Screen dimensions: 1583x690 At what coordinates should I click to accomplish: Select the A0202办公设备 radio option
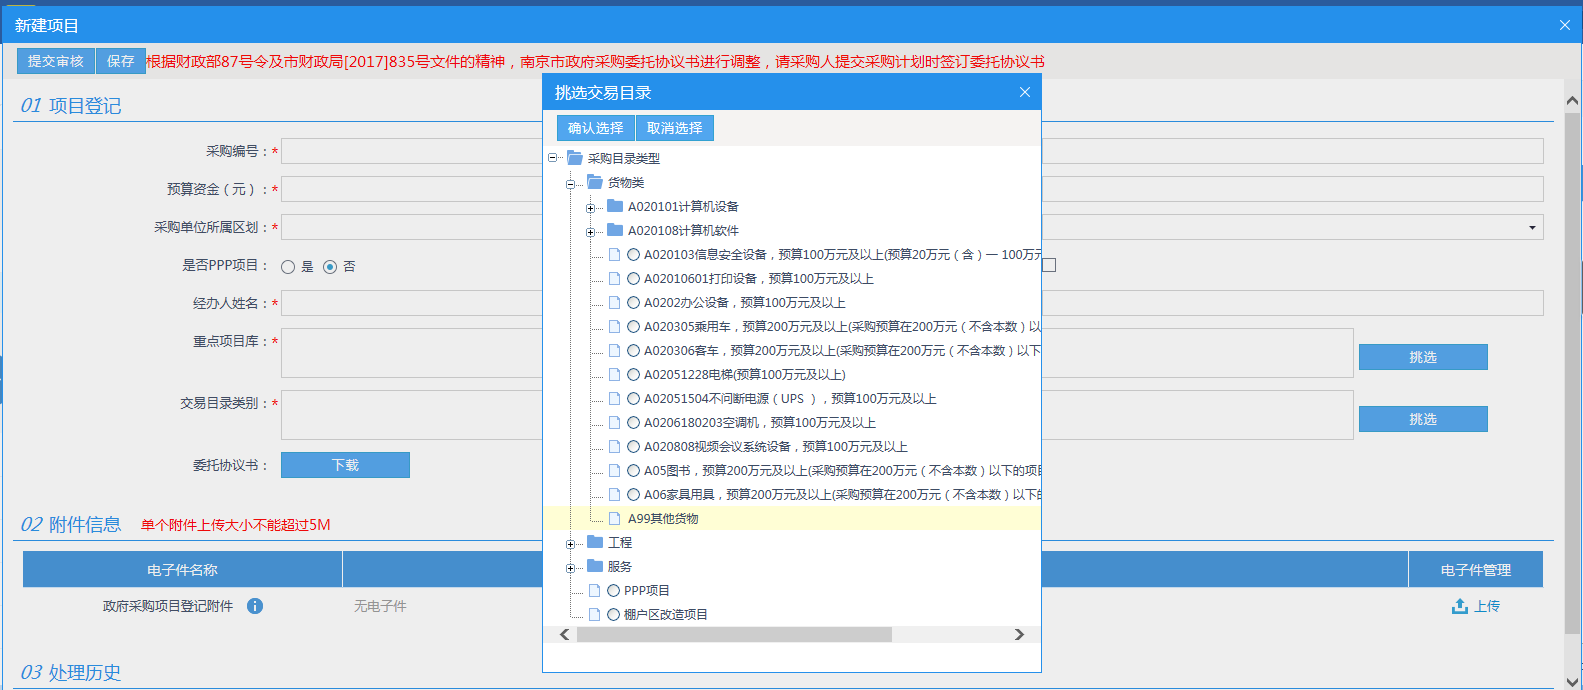point(633,302)
